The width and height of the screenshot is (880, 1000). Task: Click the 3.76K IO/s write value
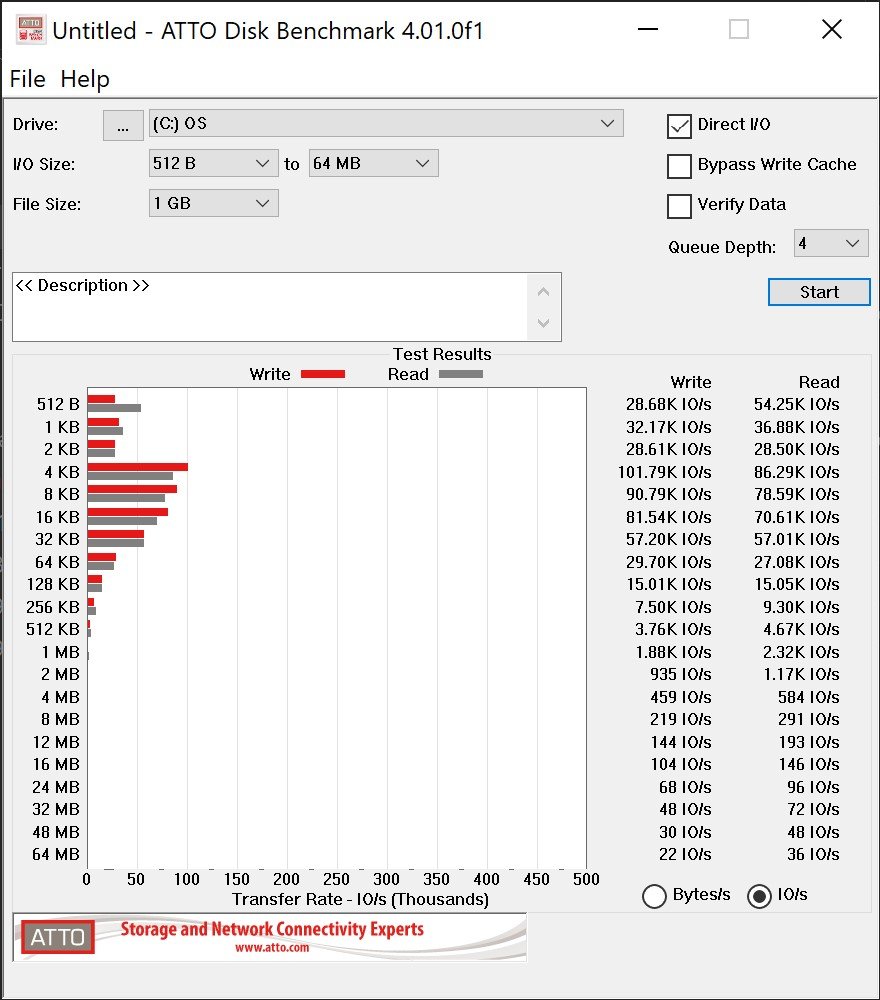pyautogui.click(x=673, y=629)
